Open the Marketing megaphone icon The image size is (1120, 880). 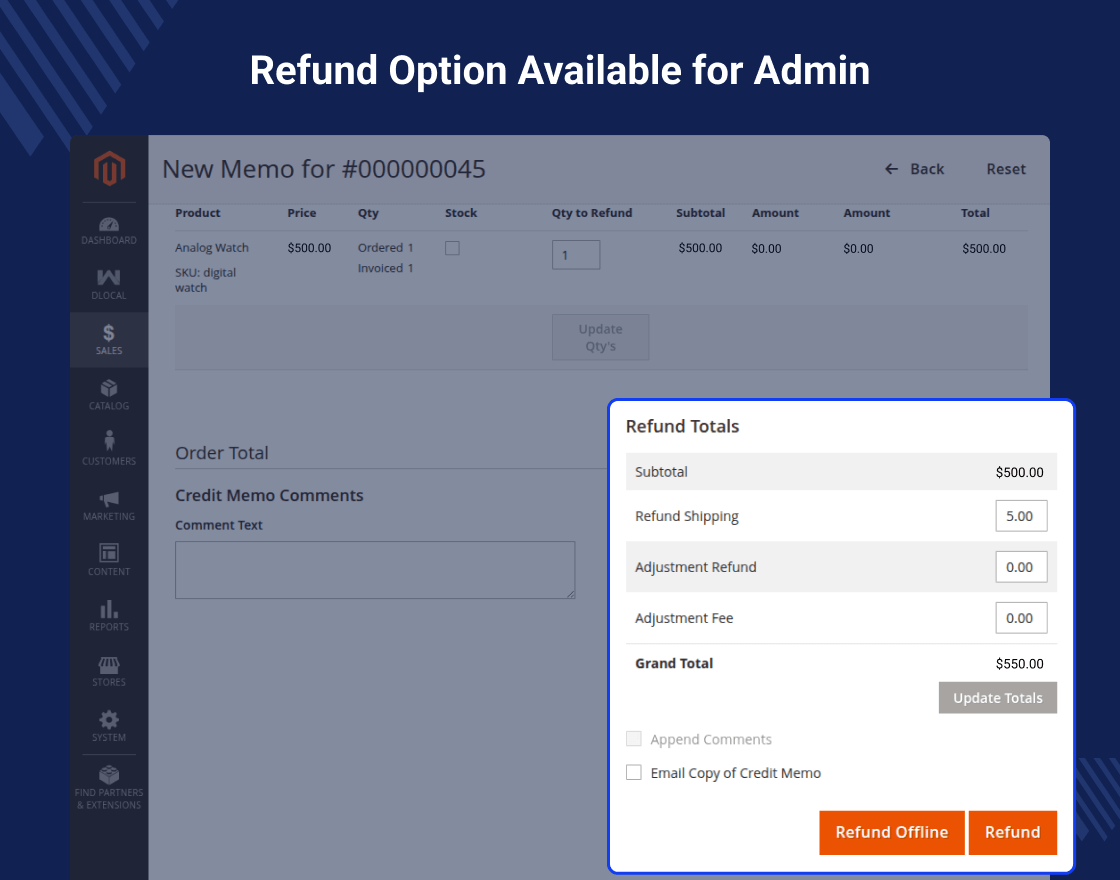109,498
